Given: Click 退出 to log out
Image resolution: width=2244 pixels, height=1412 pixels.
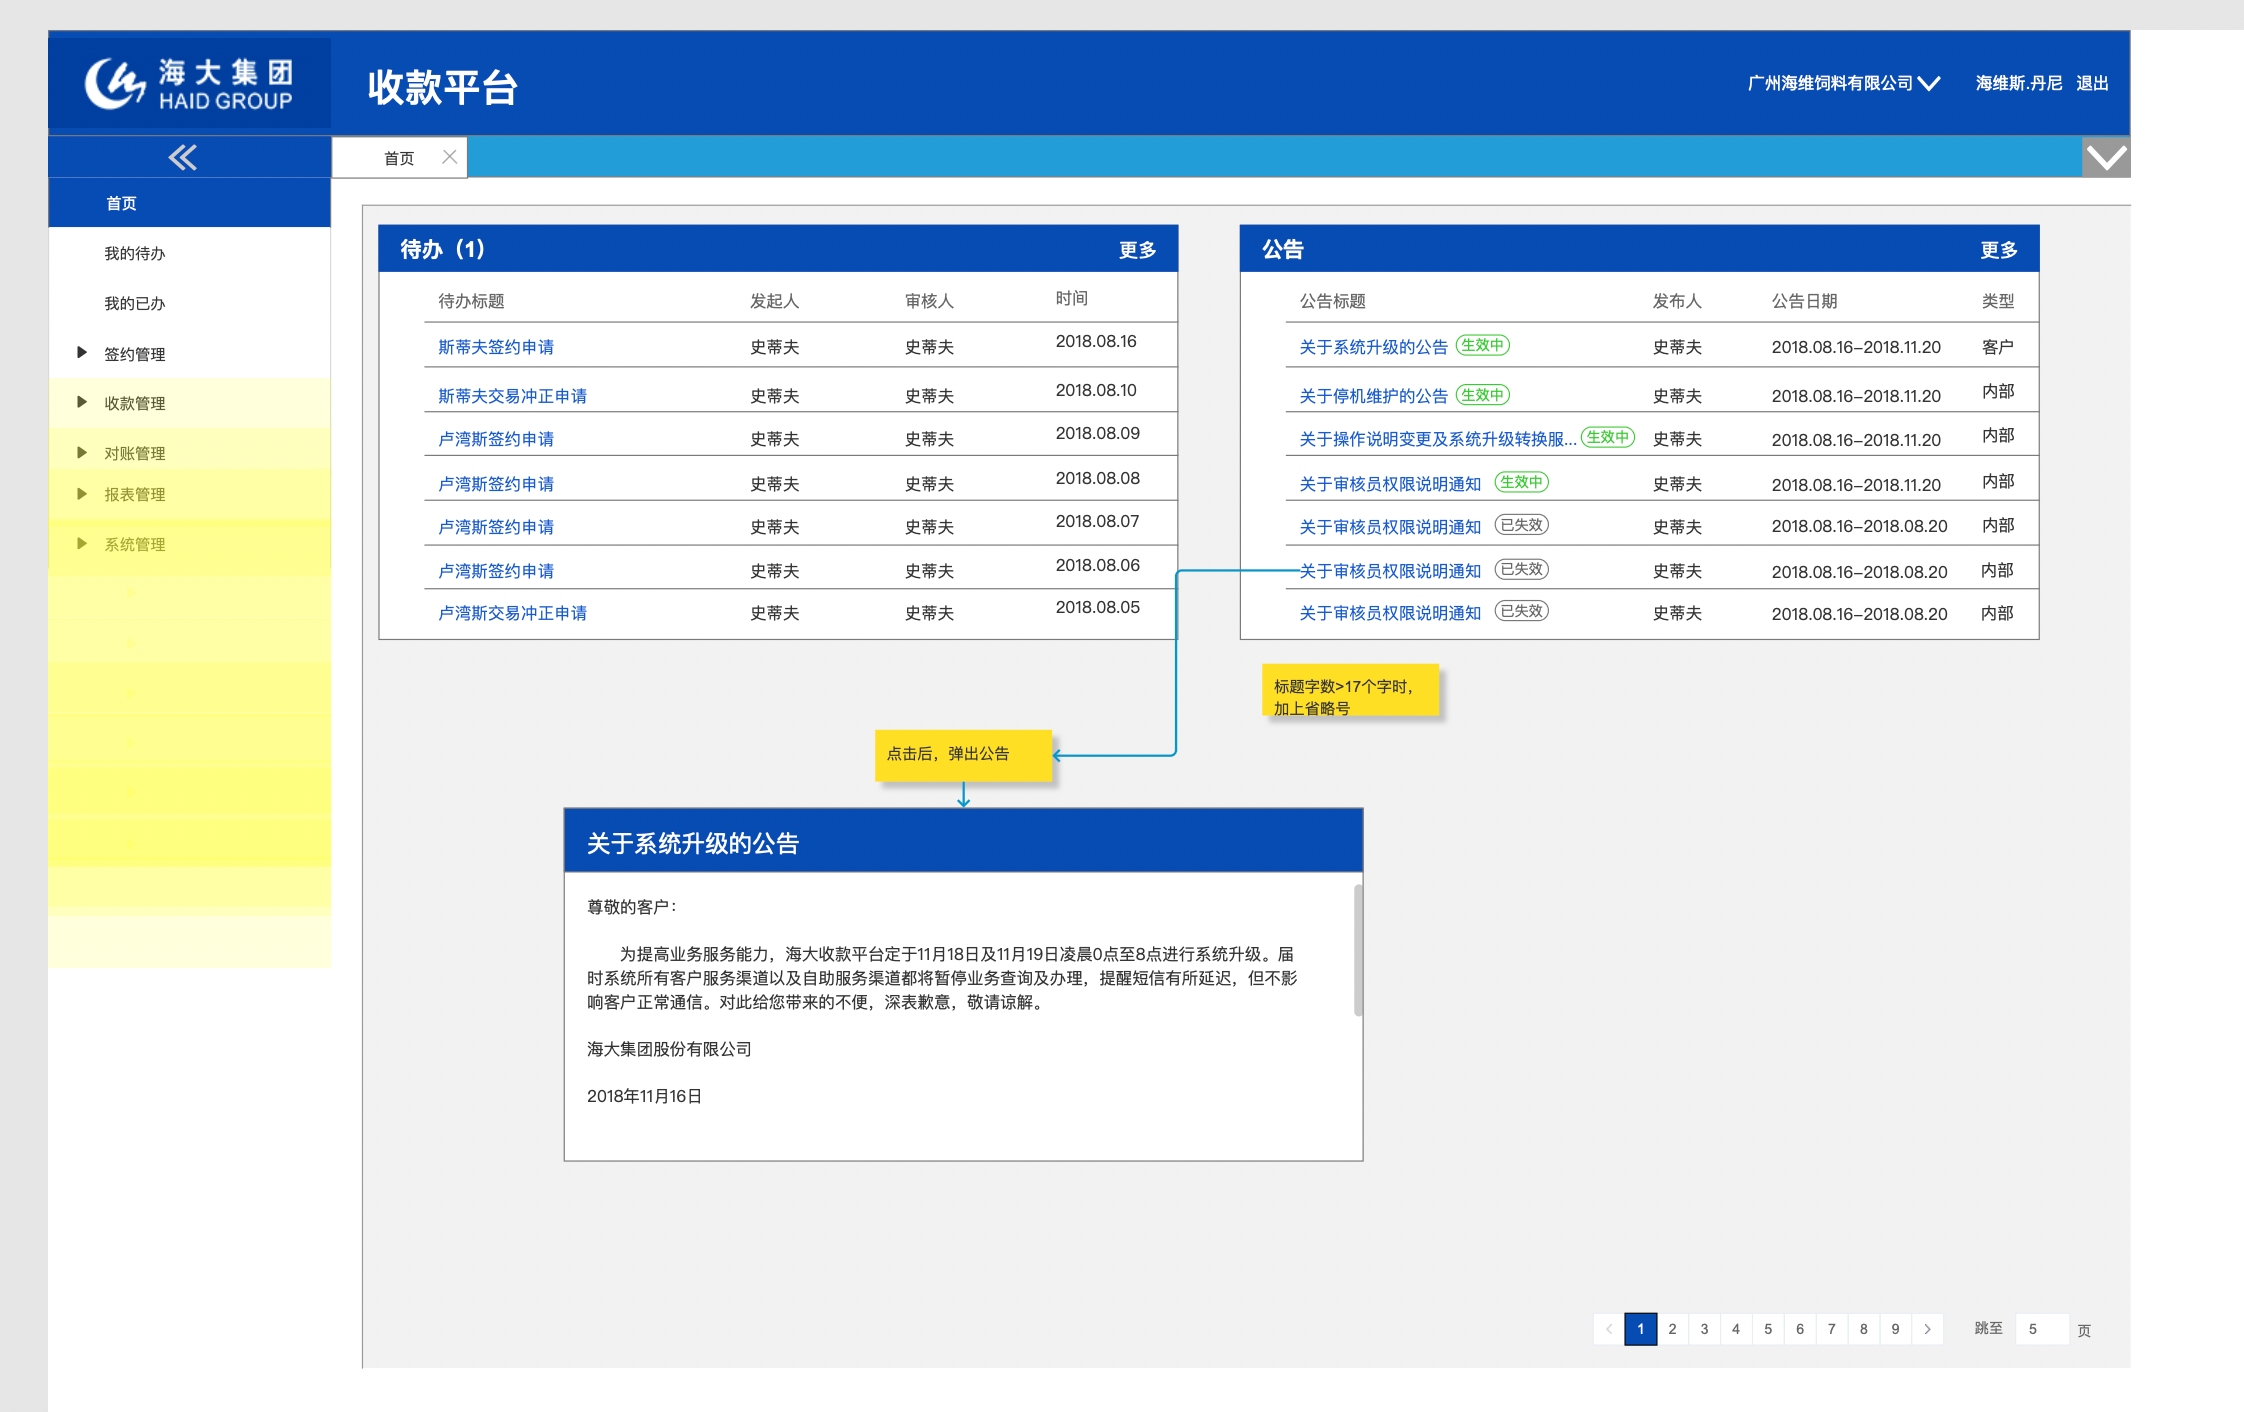Looking at the screenshot, I should (2092, 83).
